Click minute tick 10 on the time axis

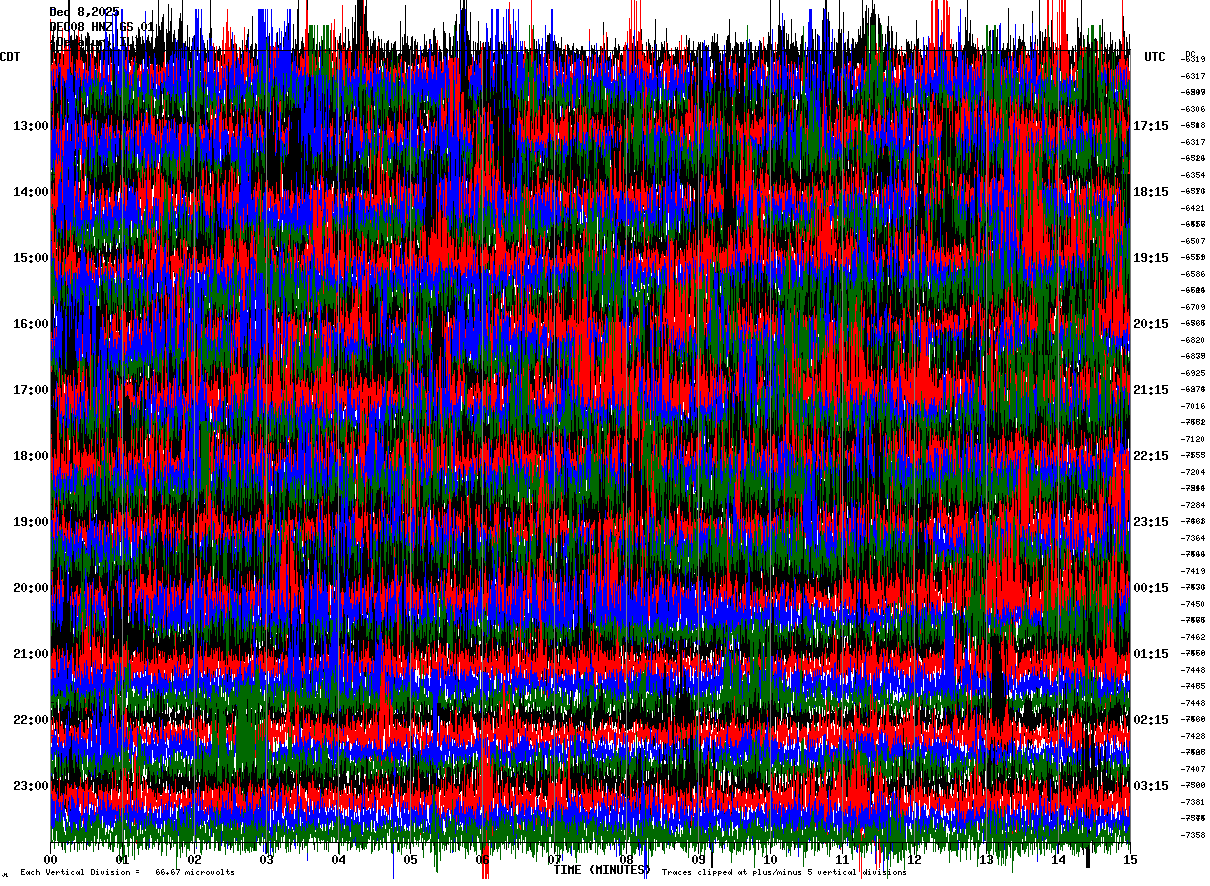(770, 860)
